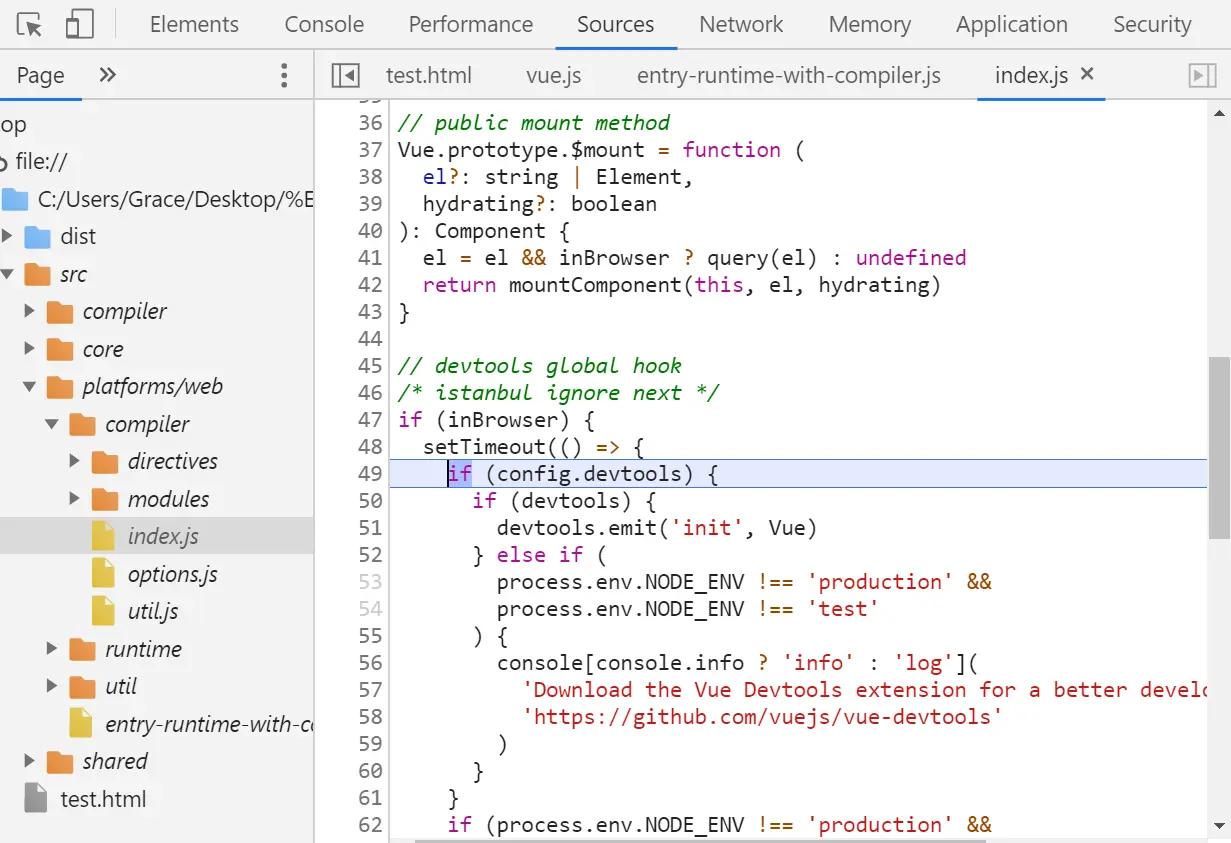Show more navigator tabs chevron
Screen dimensions: 1231x843
(x=108, y=75)
